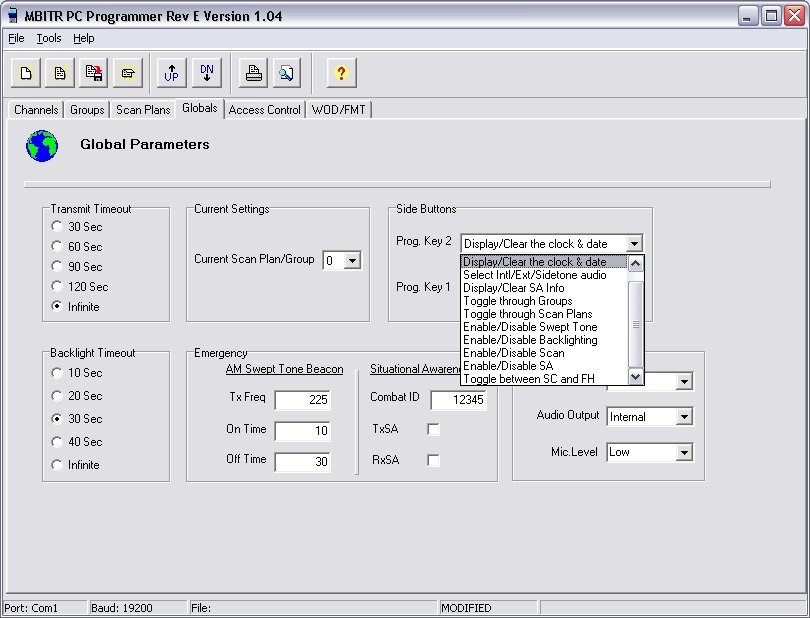This screenshot has height=618, width=810.
Task: Click the yellow question mark Help icon
Action: [341, 72]
